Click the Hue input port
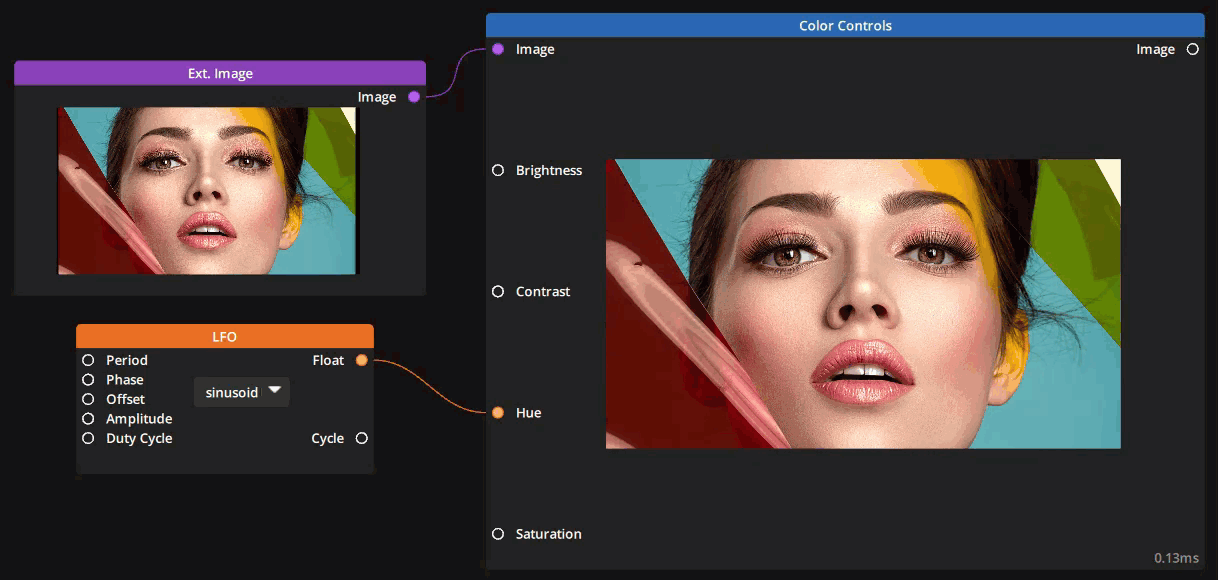The height and width of the screenshot is (580, 1218). 498,413
